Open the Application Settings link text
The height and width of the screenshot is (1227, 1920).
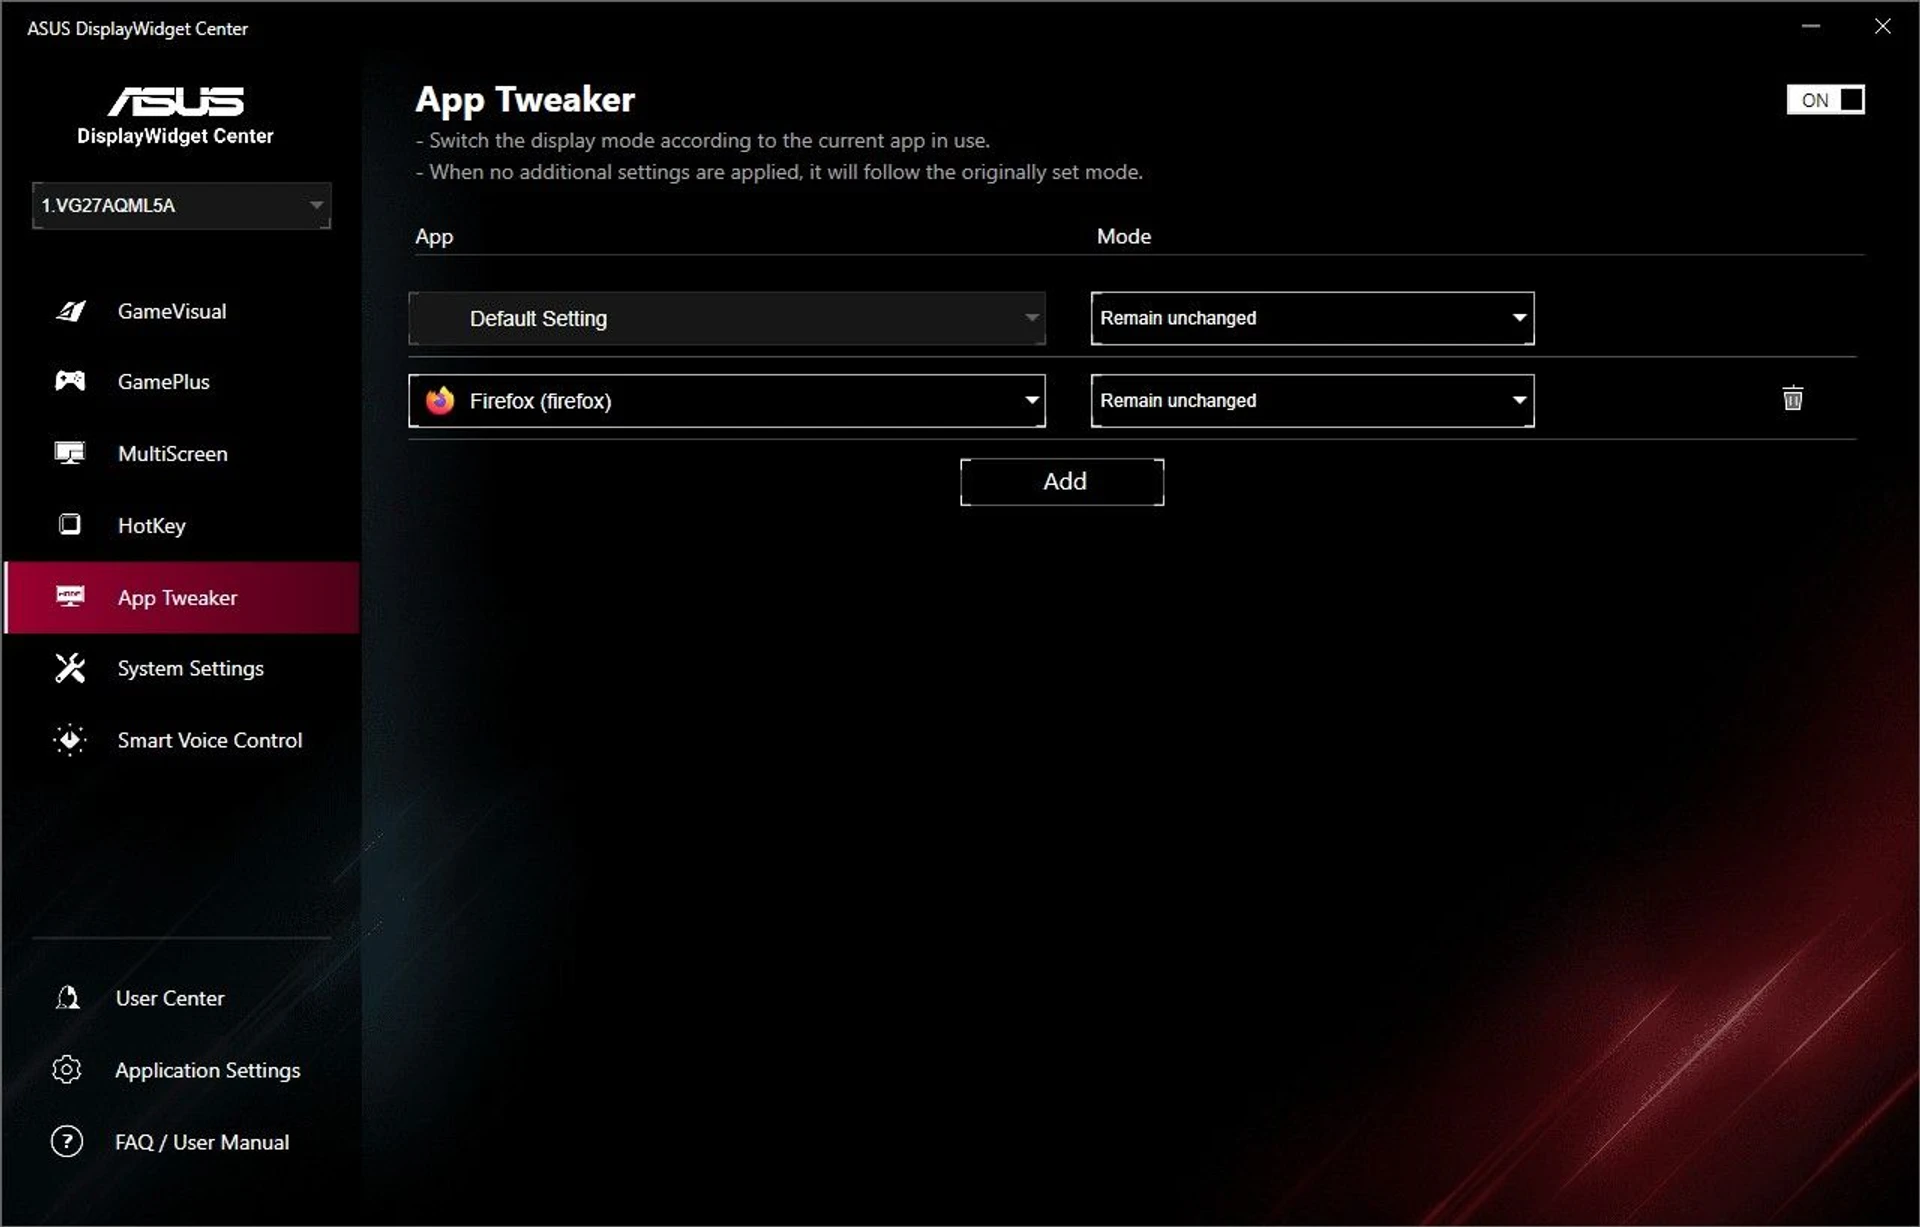(208, 1070)
